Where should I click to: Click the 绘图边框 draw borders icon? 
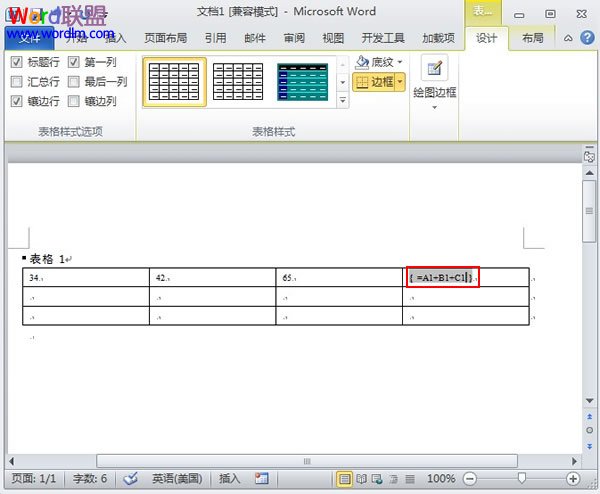(x=434, y=68)
